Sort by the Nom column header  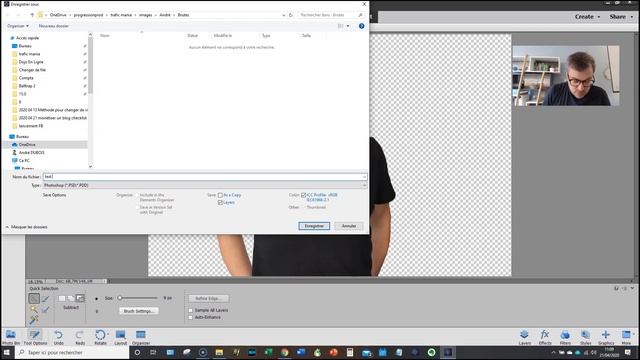pos(104,36)
